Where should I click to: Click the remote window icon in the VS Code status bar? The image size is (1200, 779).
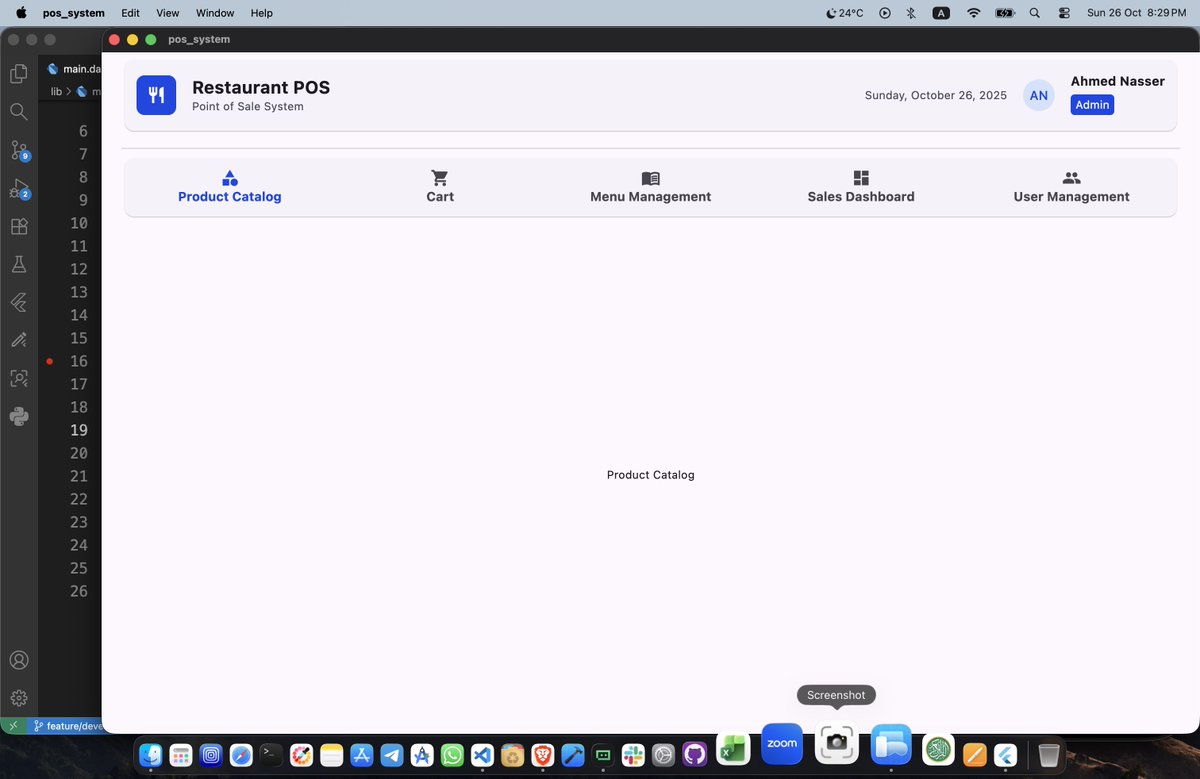pos(13,726)
